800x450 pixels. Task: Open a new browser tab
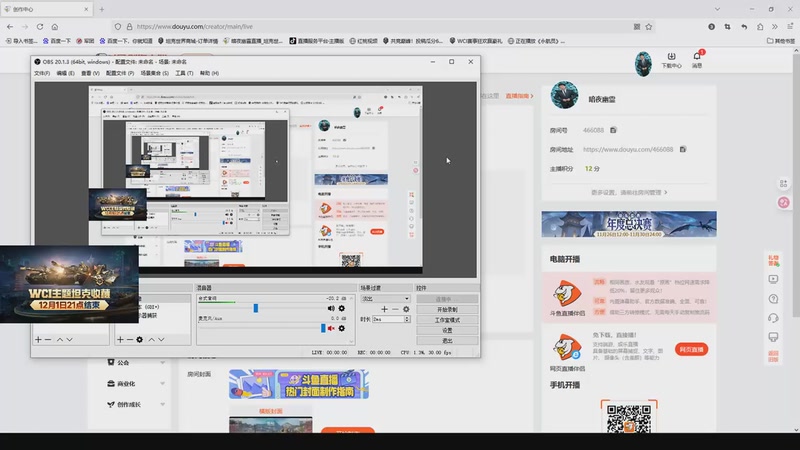point(102,9)
